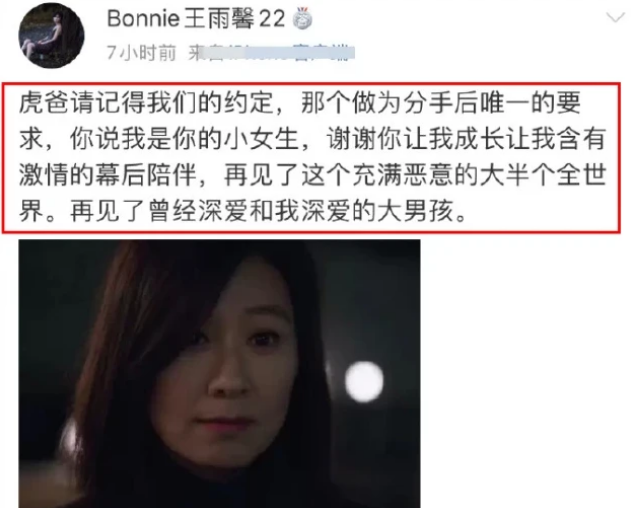
Task: Click the word Bonnie in the username
Action: (x=143, y=19)
